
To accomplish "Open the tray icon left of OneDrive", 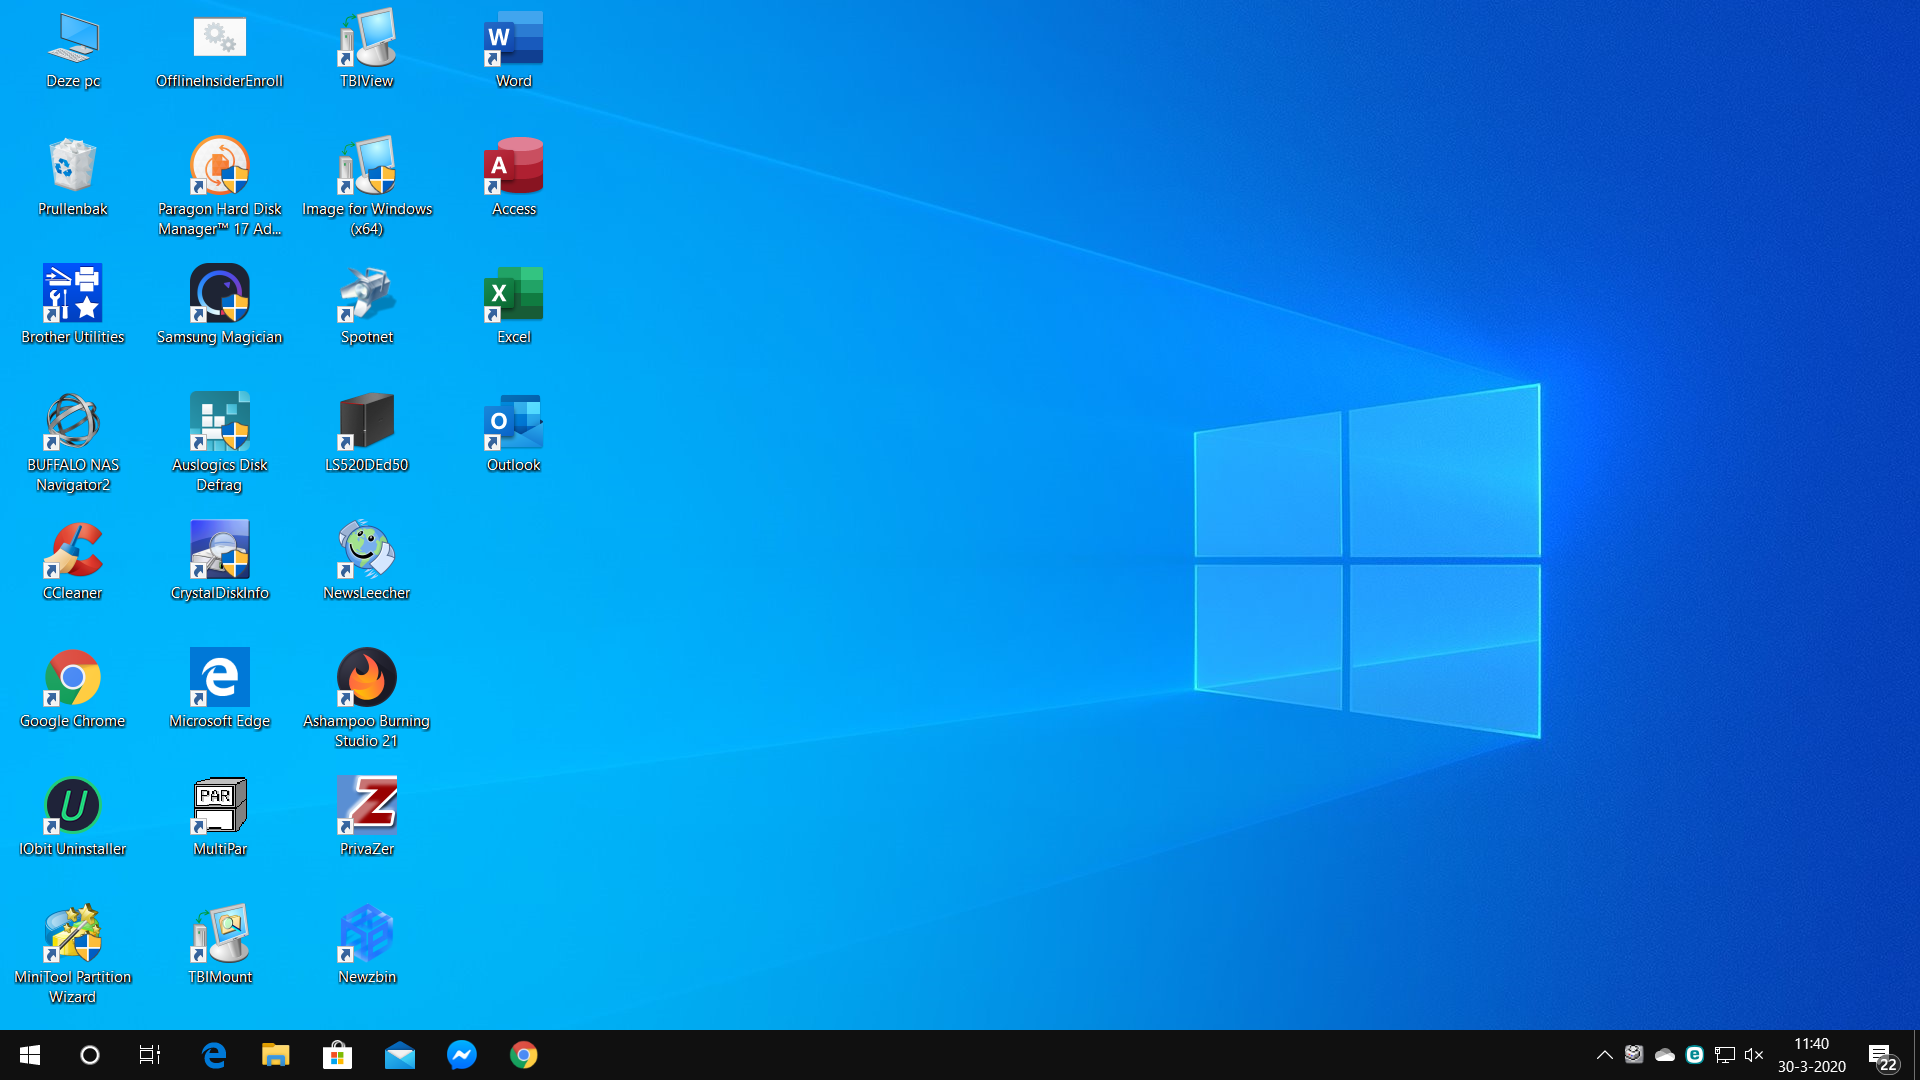I will coord(1634,1055).
